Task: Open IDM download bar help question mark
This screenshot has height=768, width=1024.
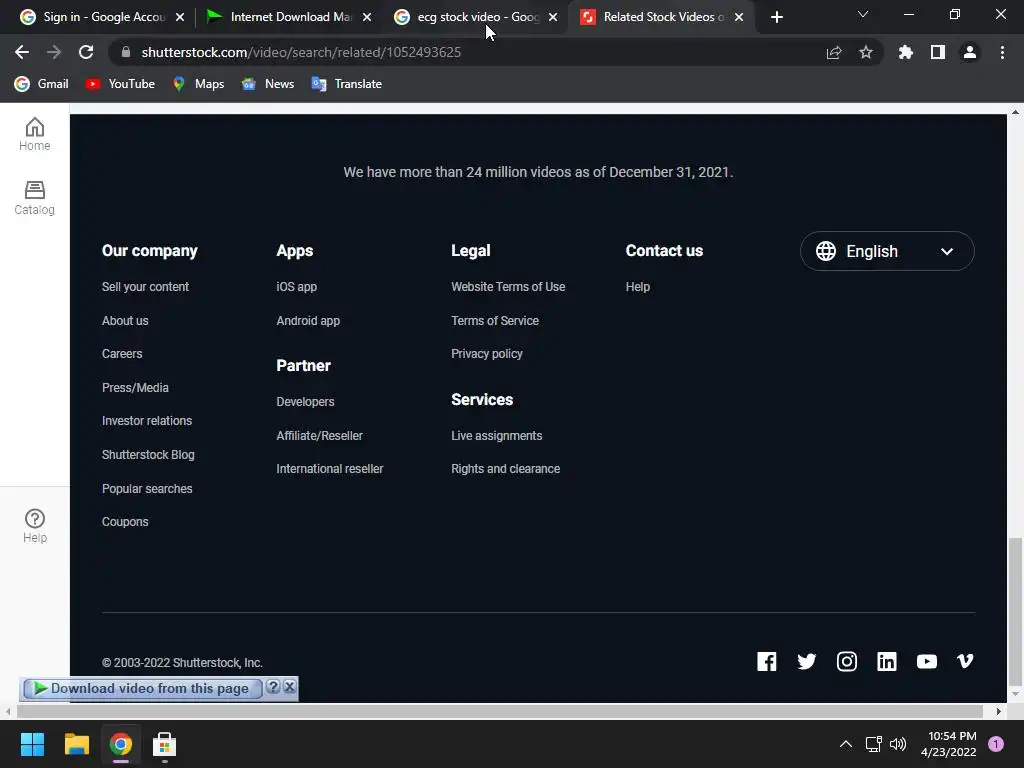Action: 273,687
